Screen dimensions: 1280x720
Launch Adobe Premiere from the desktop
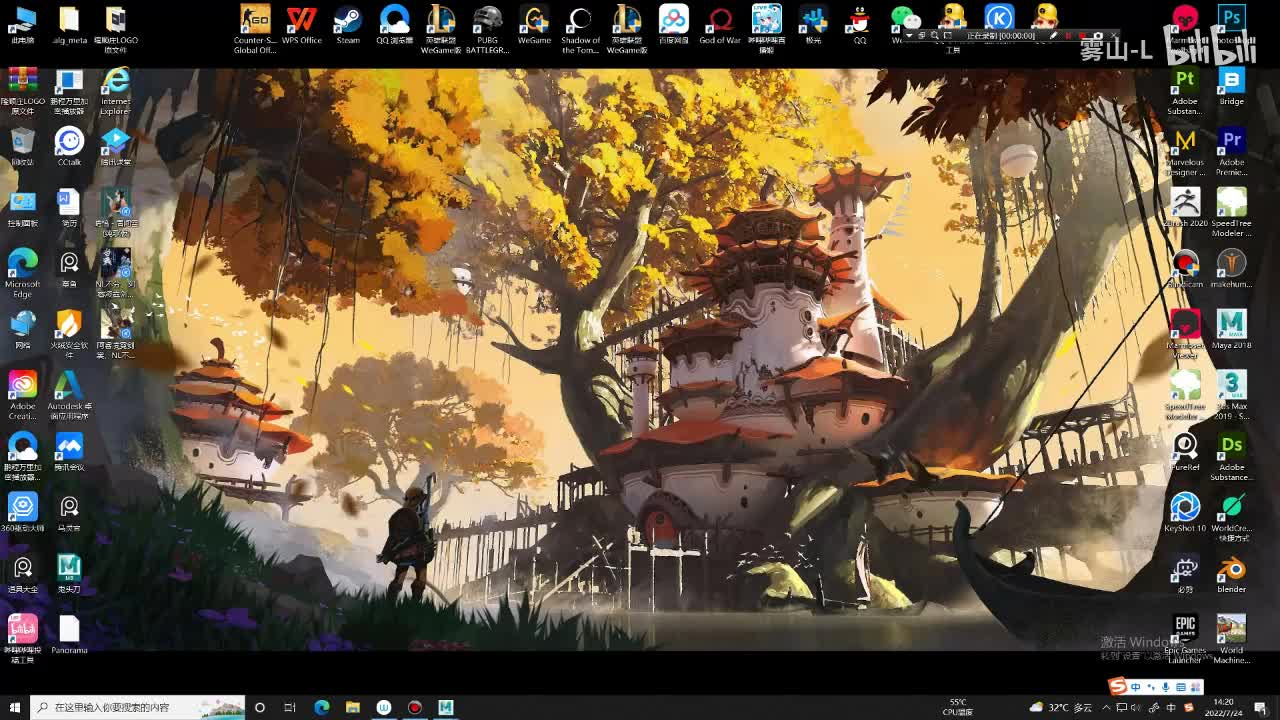click(1232, 141)
